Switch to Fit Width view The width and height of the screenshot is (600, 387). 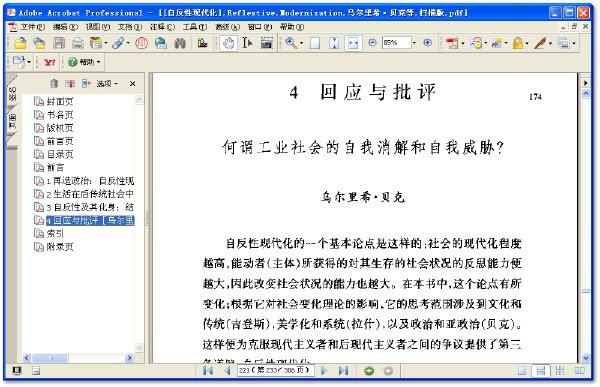point(353,43)
